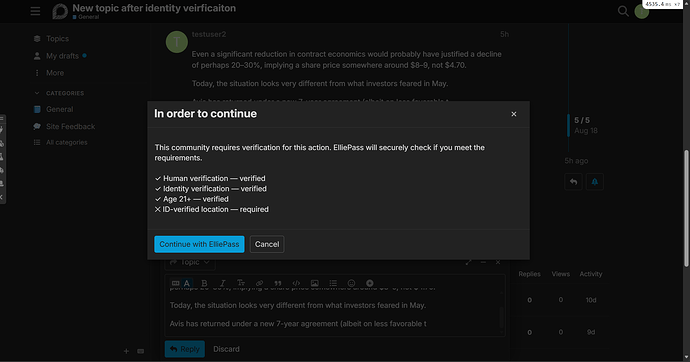
Task: Click the sidebar plus add icon
Action: click(126, 351)
